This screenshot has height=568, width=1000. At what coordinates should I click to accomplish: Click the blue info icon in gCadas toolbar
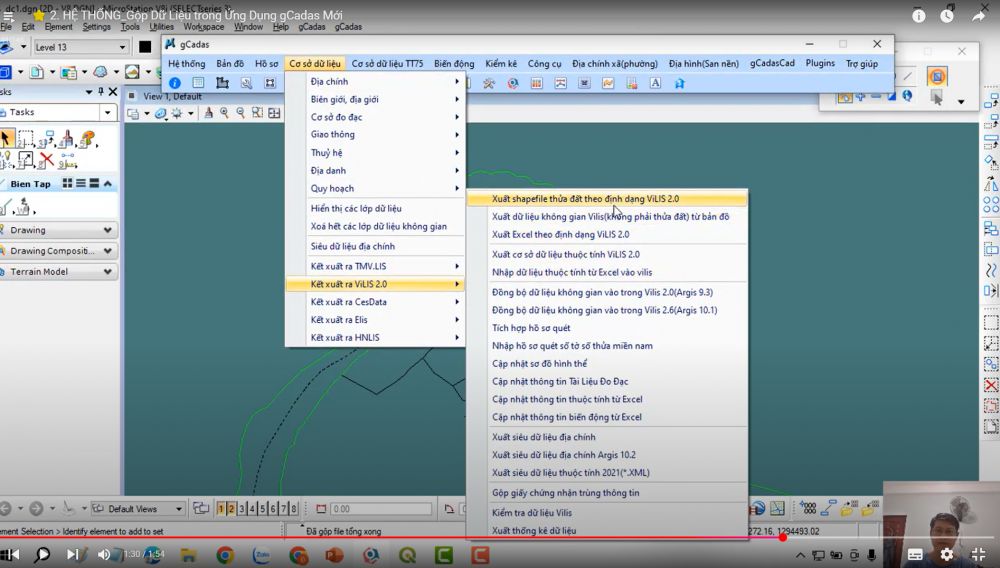click(x=175, y=83)
